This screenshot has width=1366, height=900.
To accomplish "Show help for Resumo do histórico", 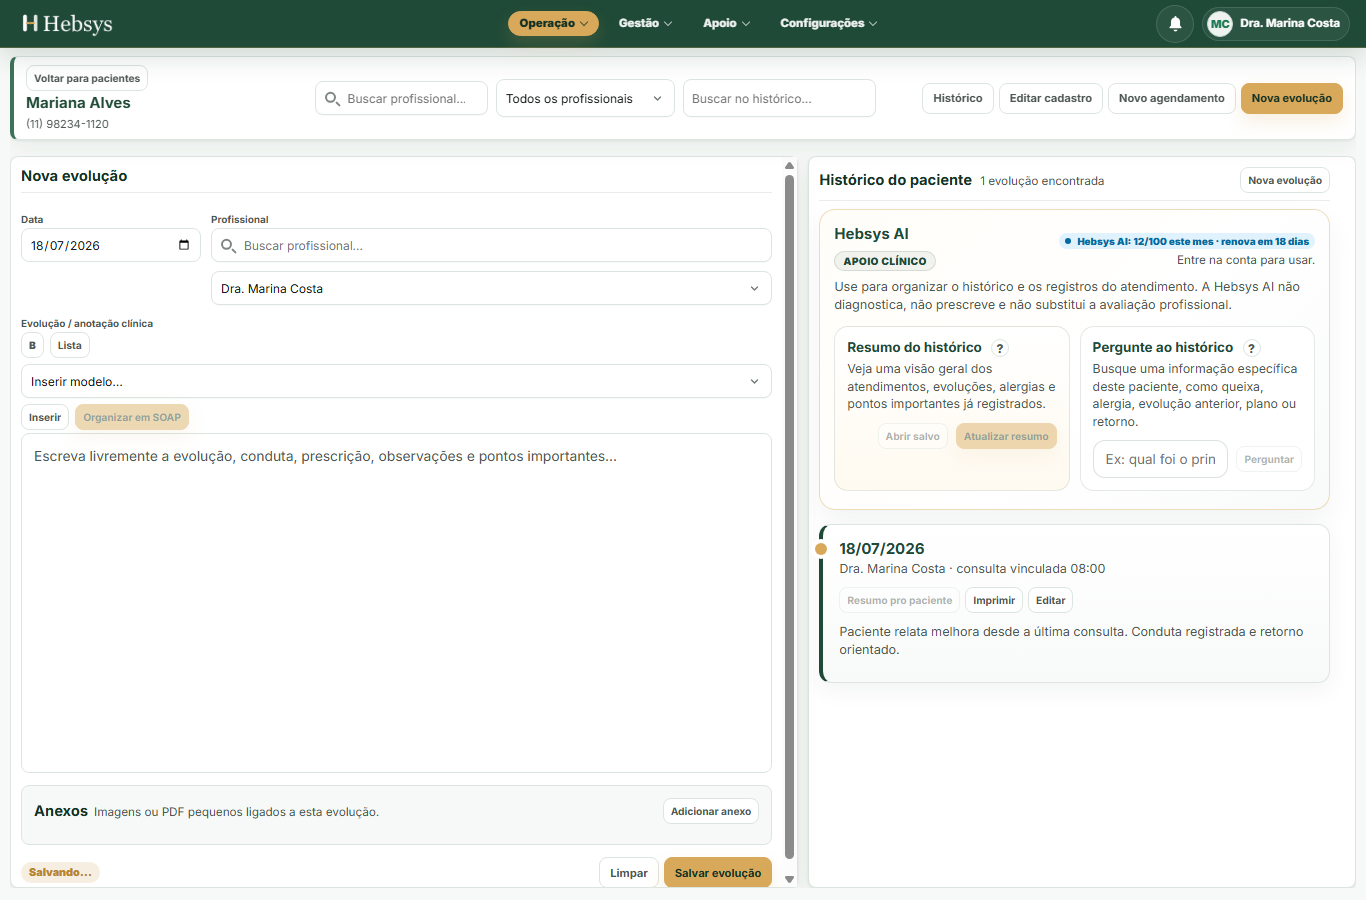I will (x=1000, y=348).
